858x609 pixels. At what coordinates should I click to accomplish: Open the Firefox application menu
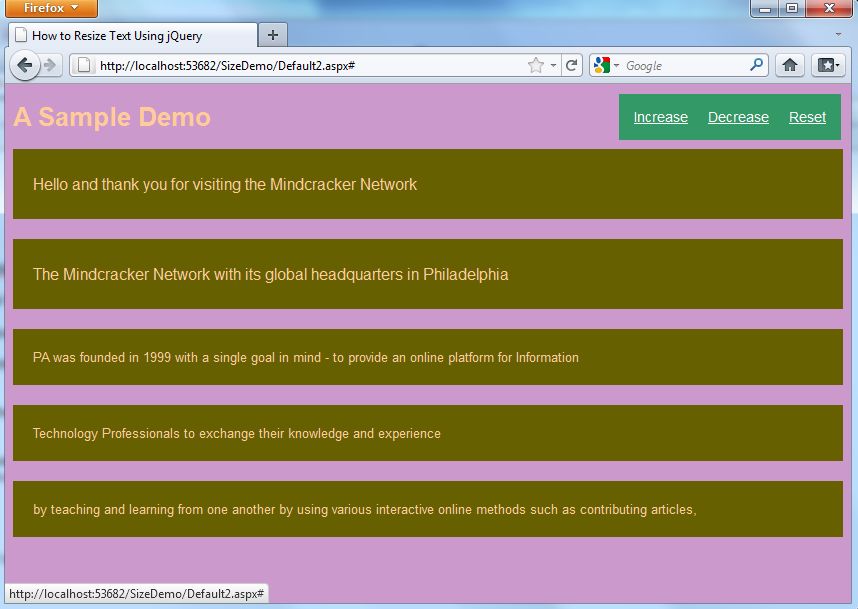pyautogui.click(x=51, y=8)
